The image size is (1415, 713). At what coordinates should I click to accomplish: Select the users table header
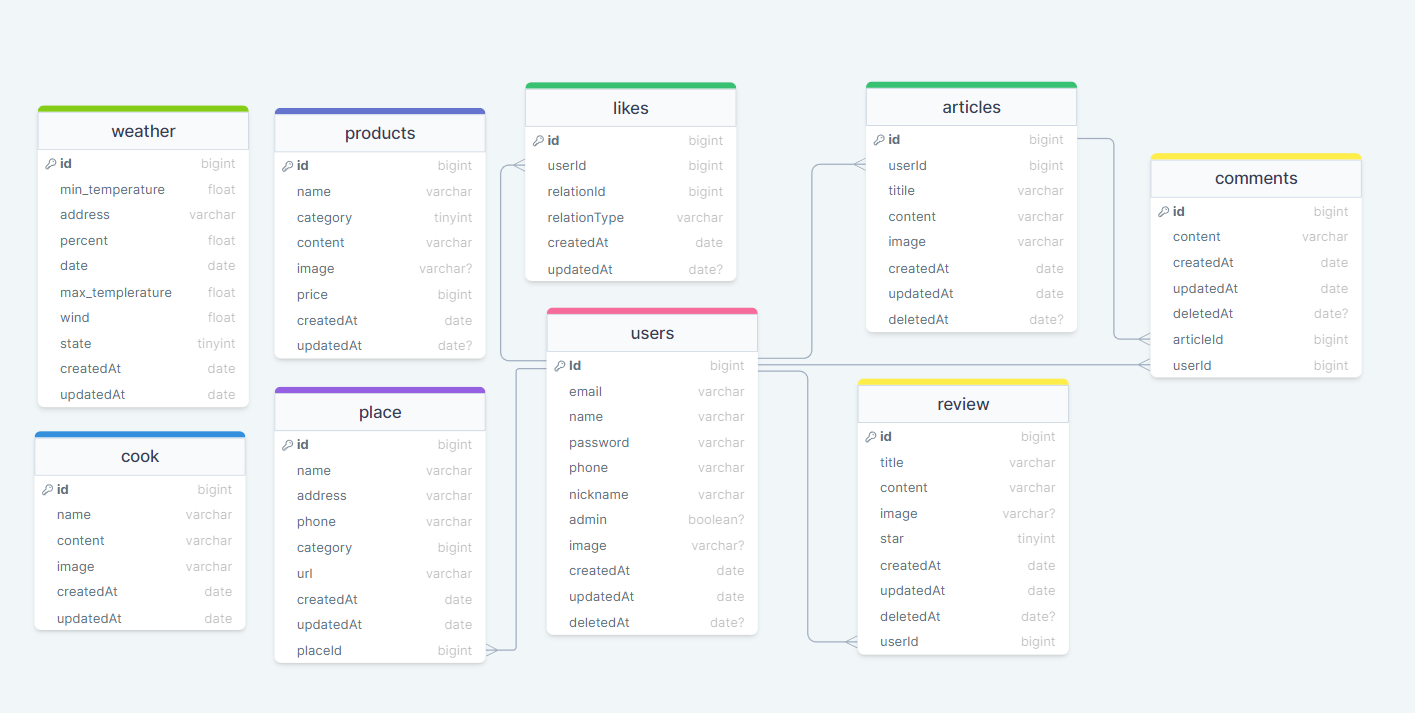coord(652,333)
